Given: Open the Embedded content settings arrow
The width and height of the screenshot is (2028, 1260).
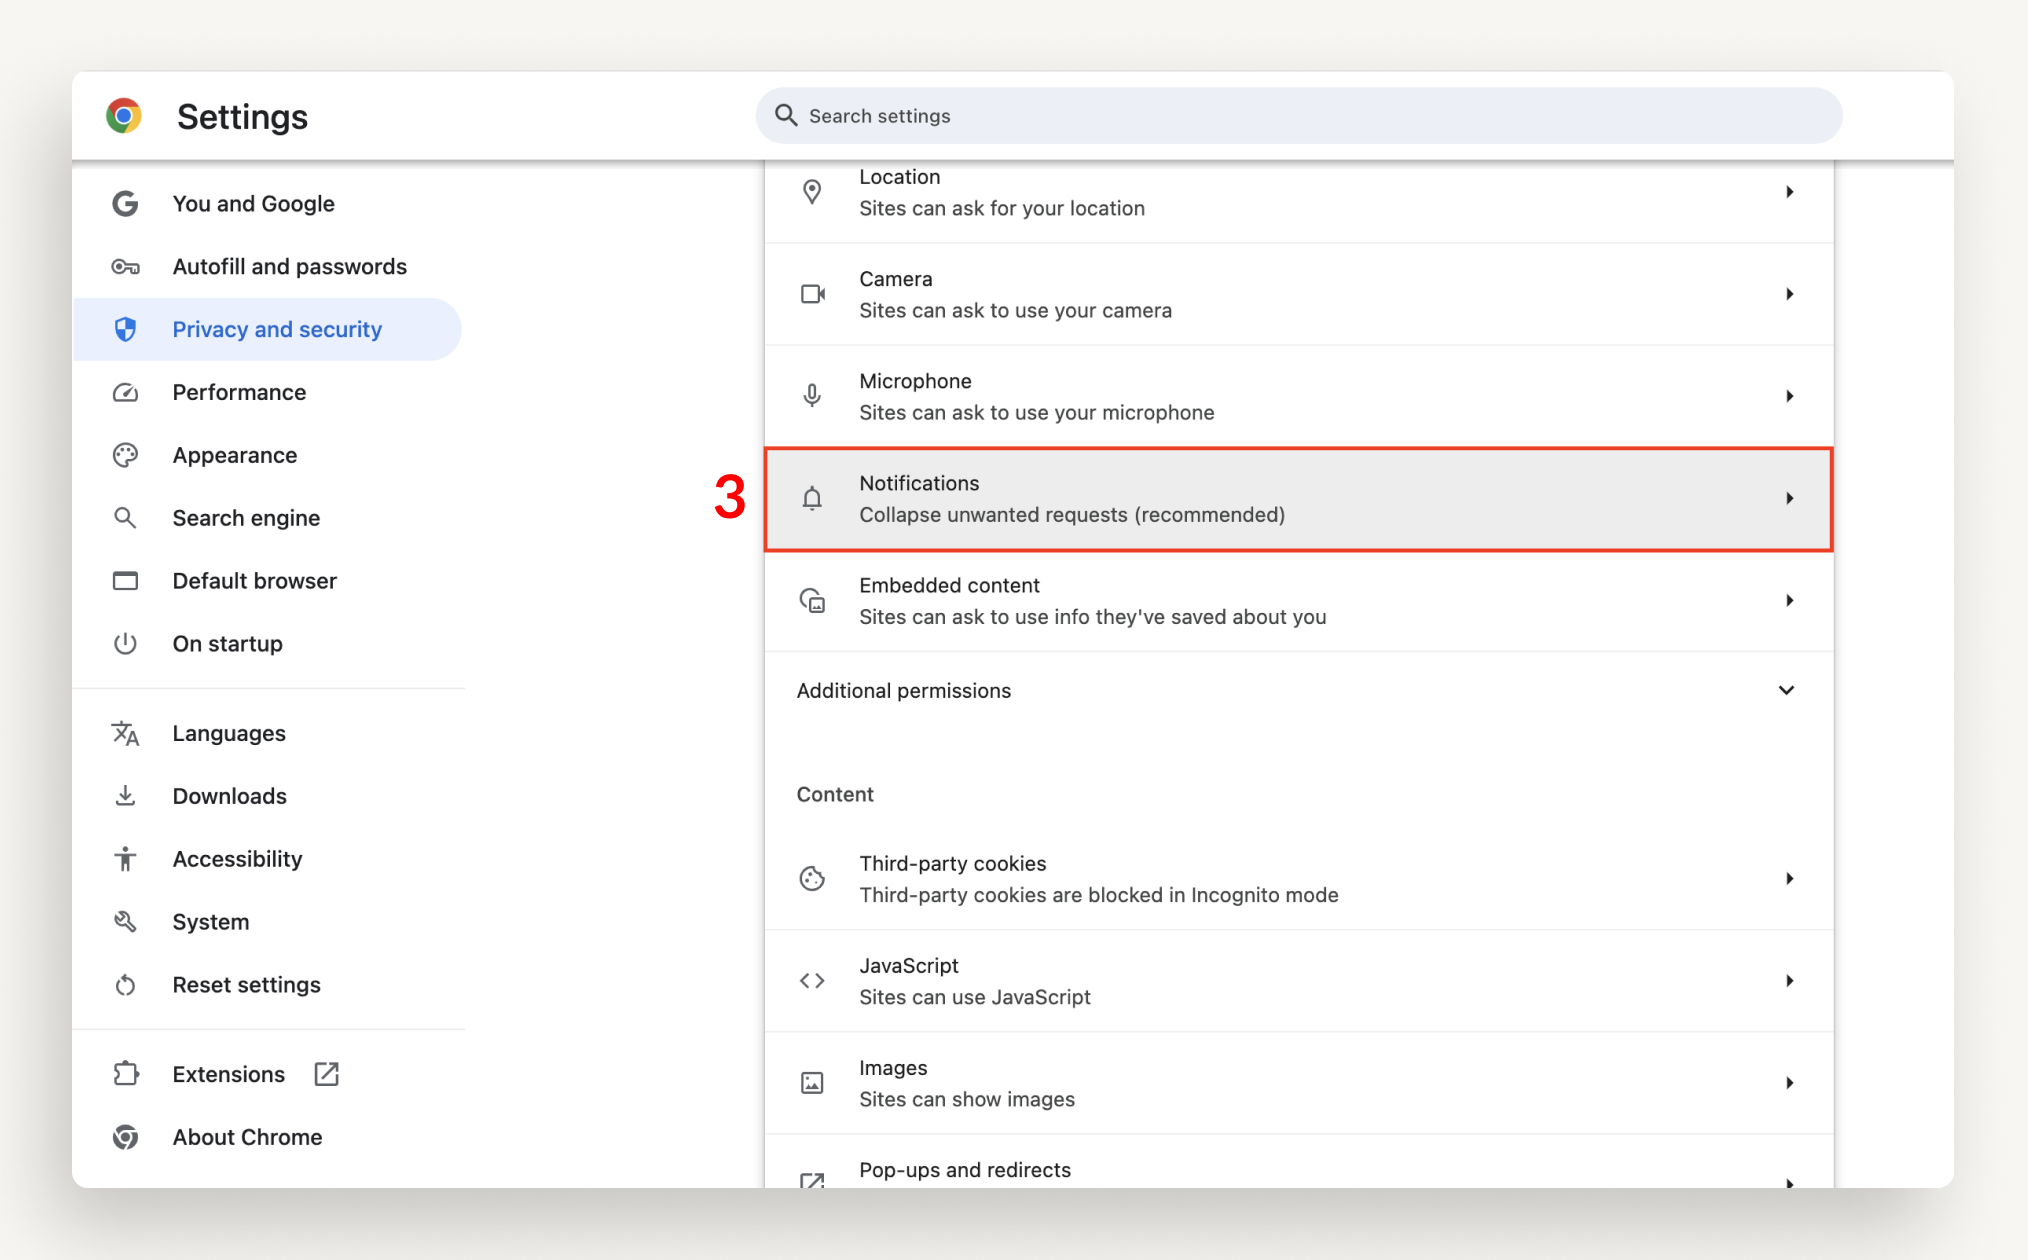Looking at the screenshot, I should pos(1789,601).
